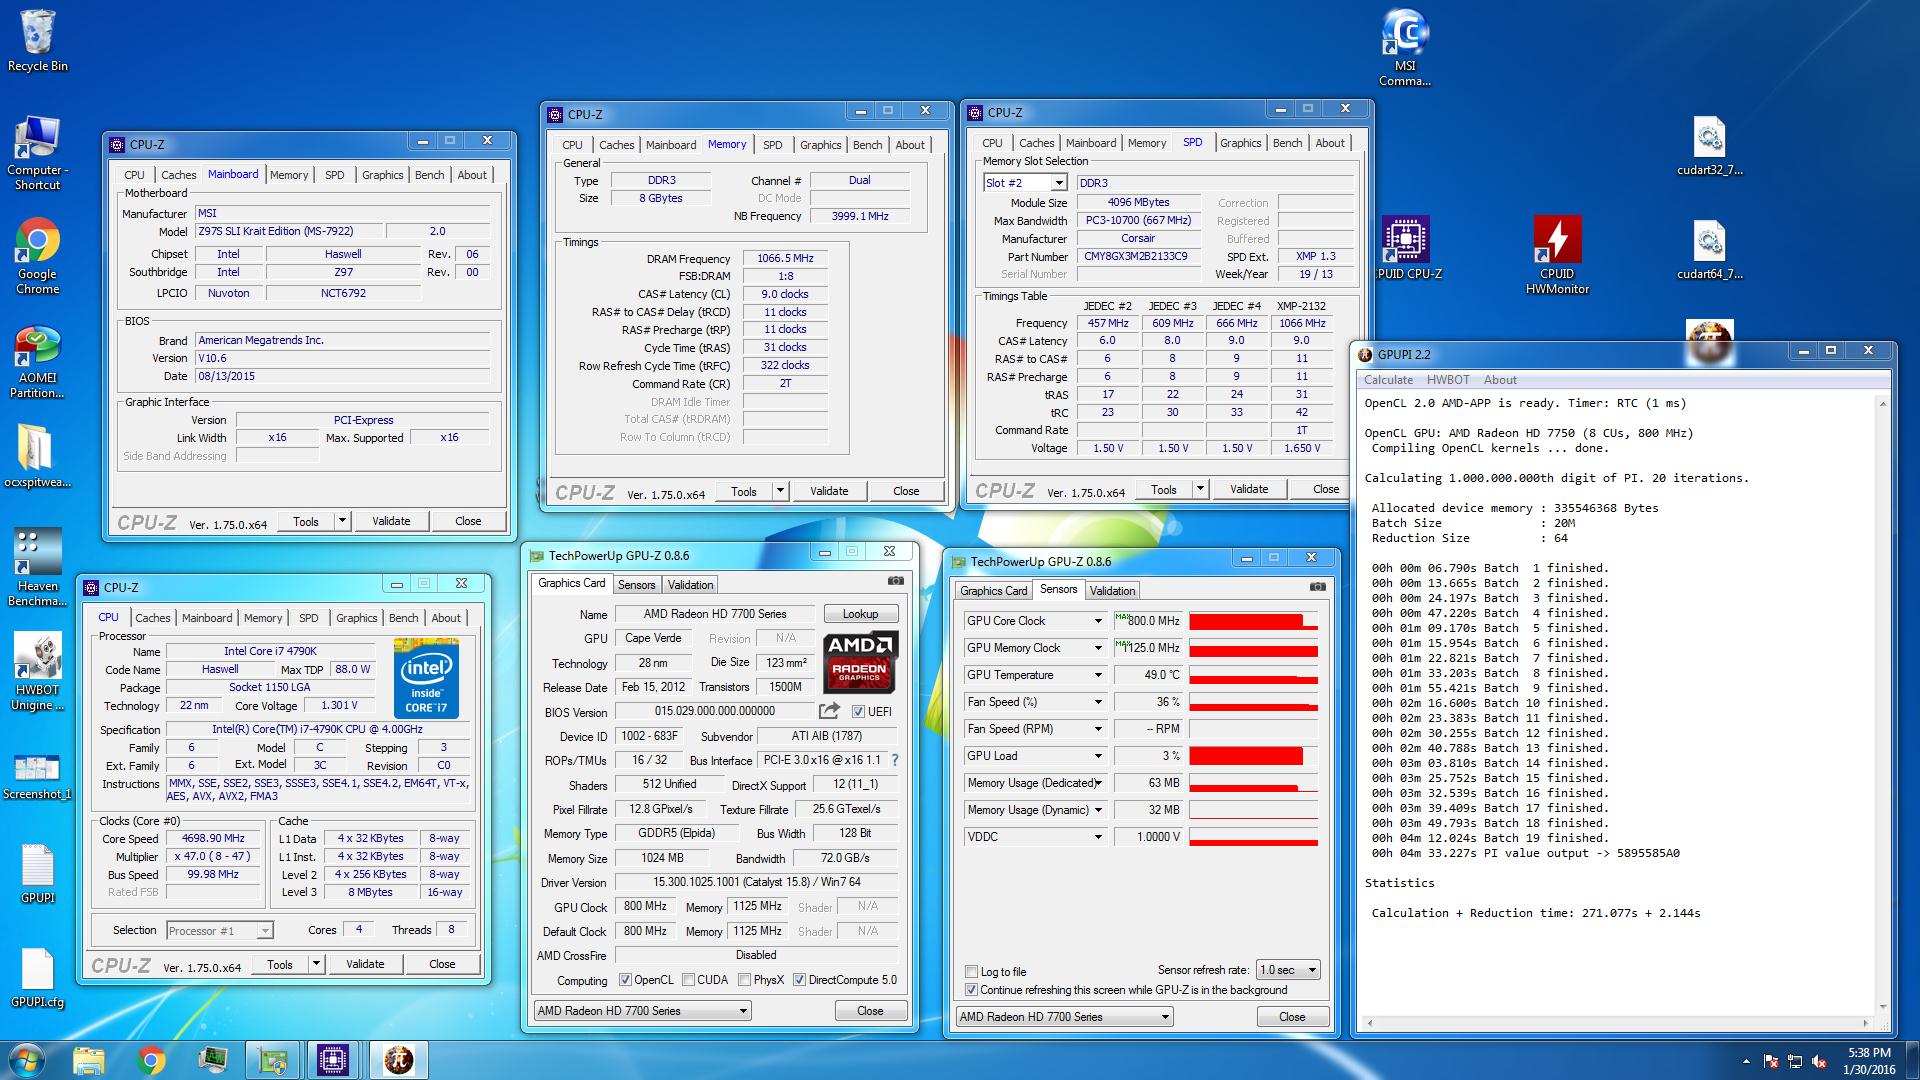Switch to Bench tab in CPU-Z Memory window
This screenshot has width=1920, height=1080.
coord(867,145)
